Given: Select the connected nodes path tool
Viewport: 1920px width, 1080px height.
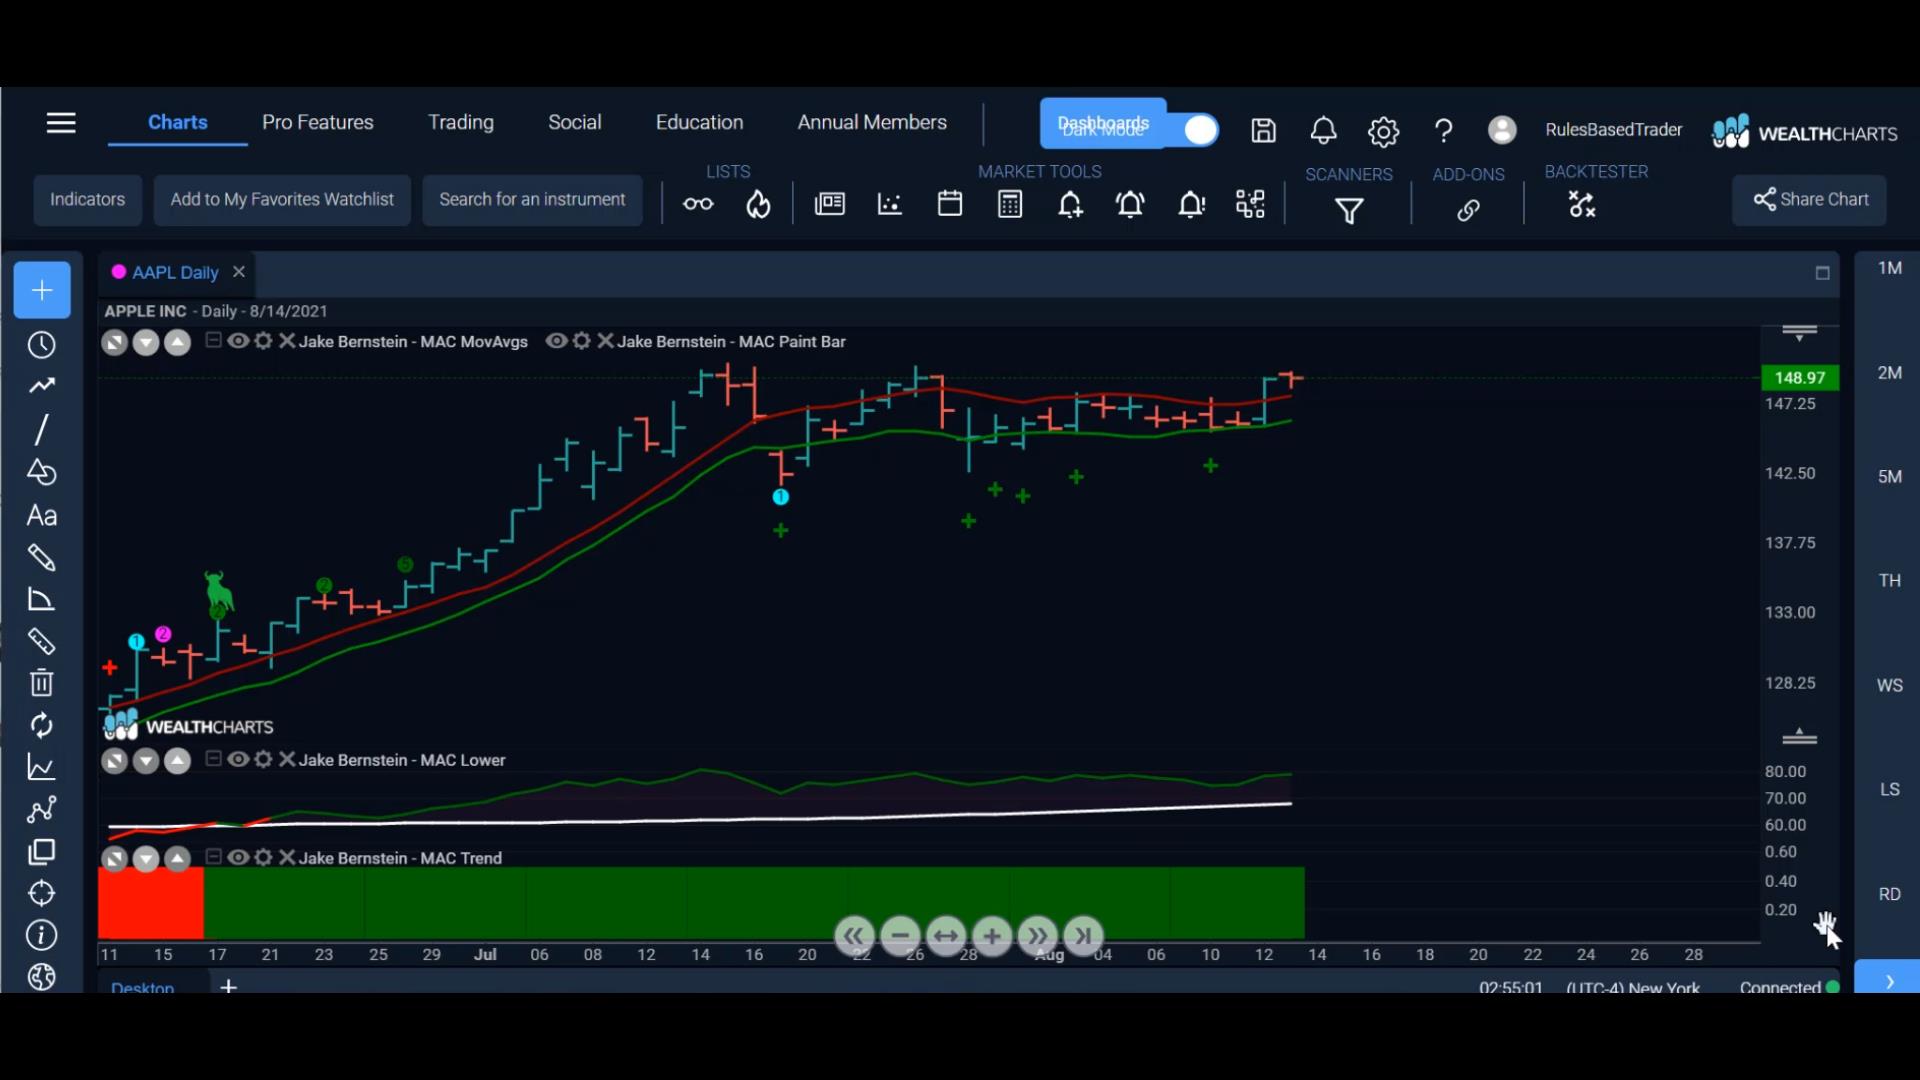Looking at the screenshot, I should coord(41,809).
